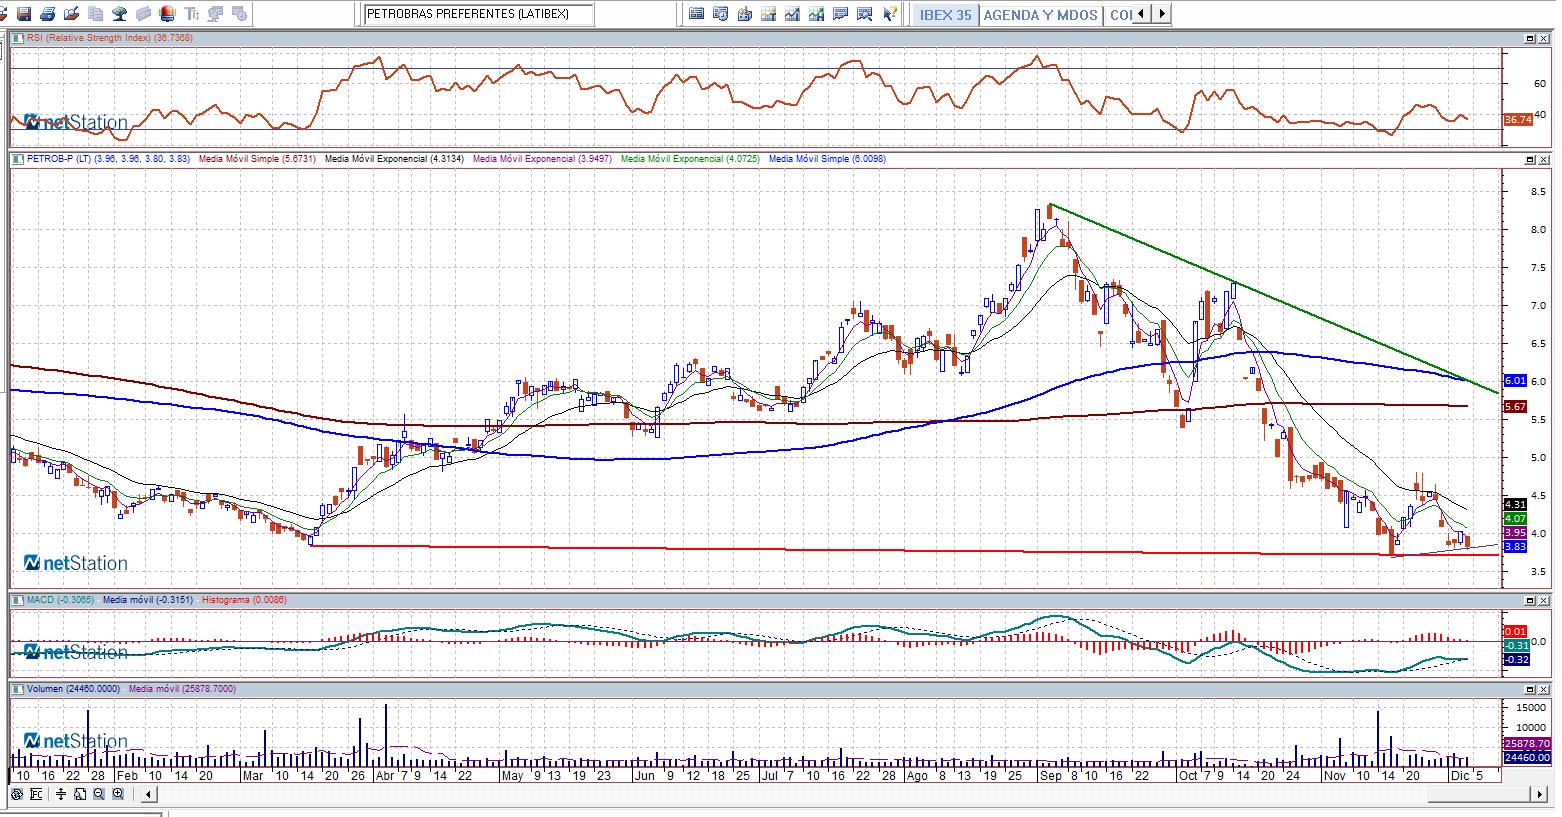This screenshot has height=817, width=1562.
Task: Switch to the IBEX 35 tab
Action: coord(945,15)
